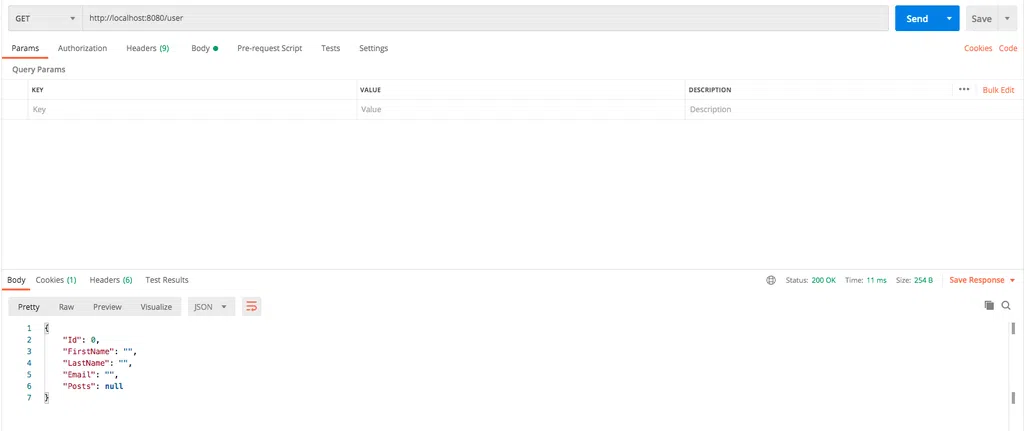Copy response body with the copy icon
Screen dimensions: 1024x431
point(989,305)
